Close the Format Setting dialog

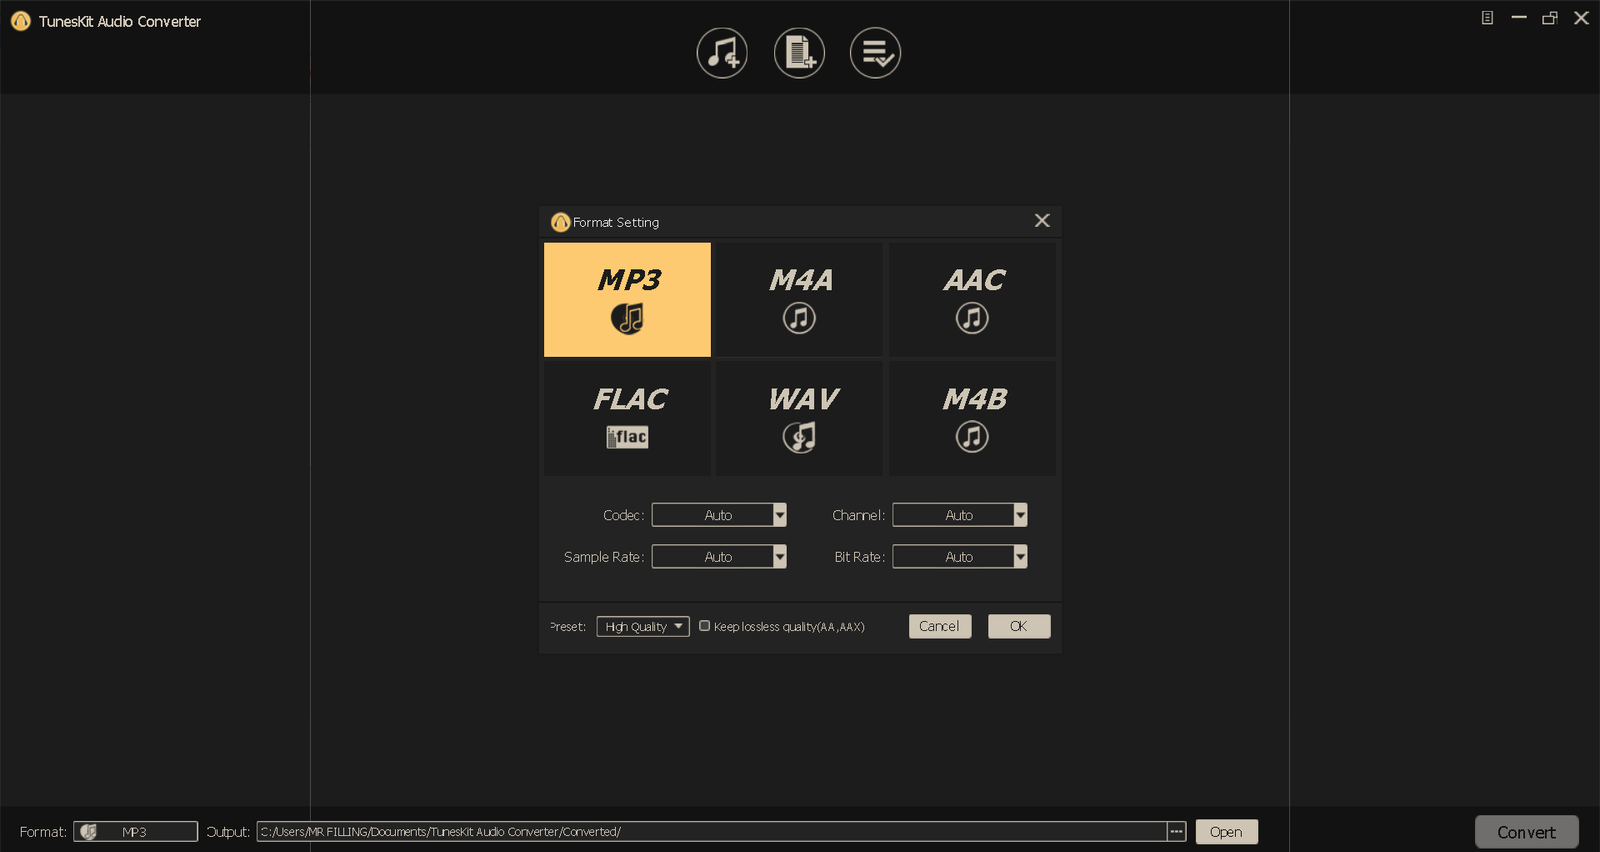1042,221
